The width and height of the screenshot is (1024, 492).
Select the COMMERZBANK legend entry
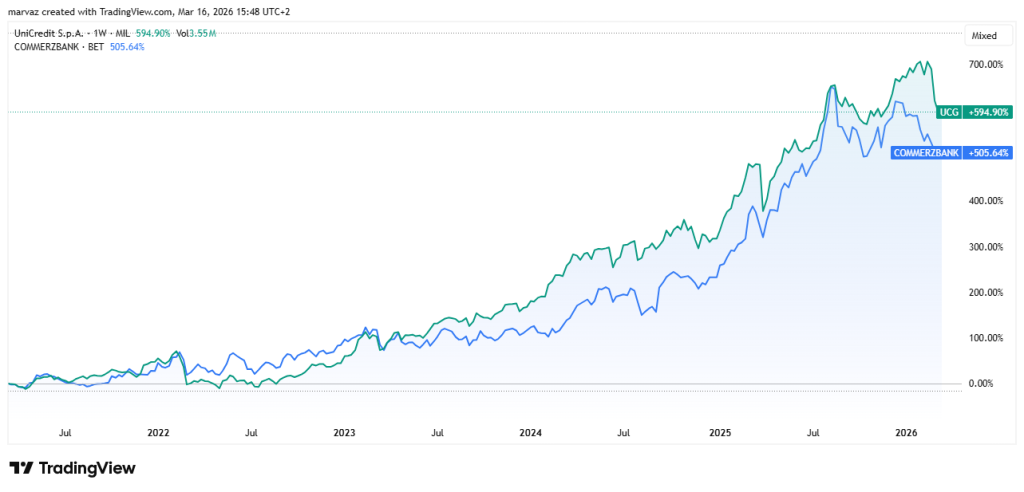(41, 46)
